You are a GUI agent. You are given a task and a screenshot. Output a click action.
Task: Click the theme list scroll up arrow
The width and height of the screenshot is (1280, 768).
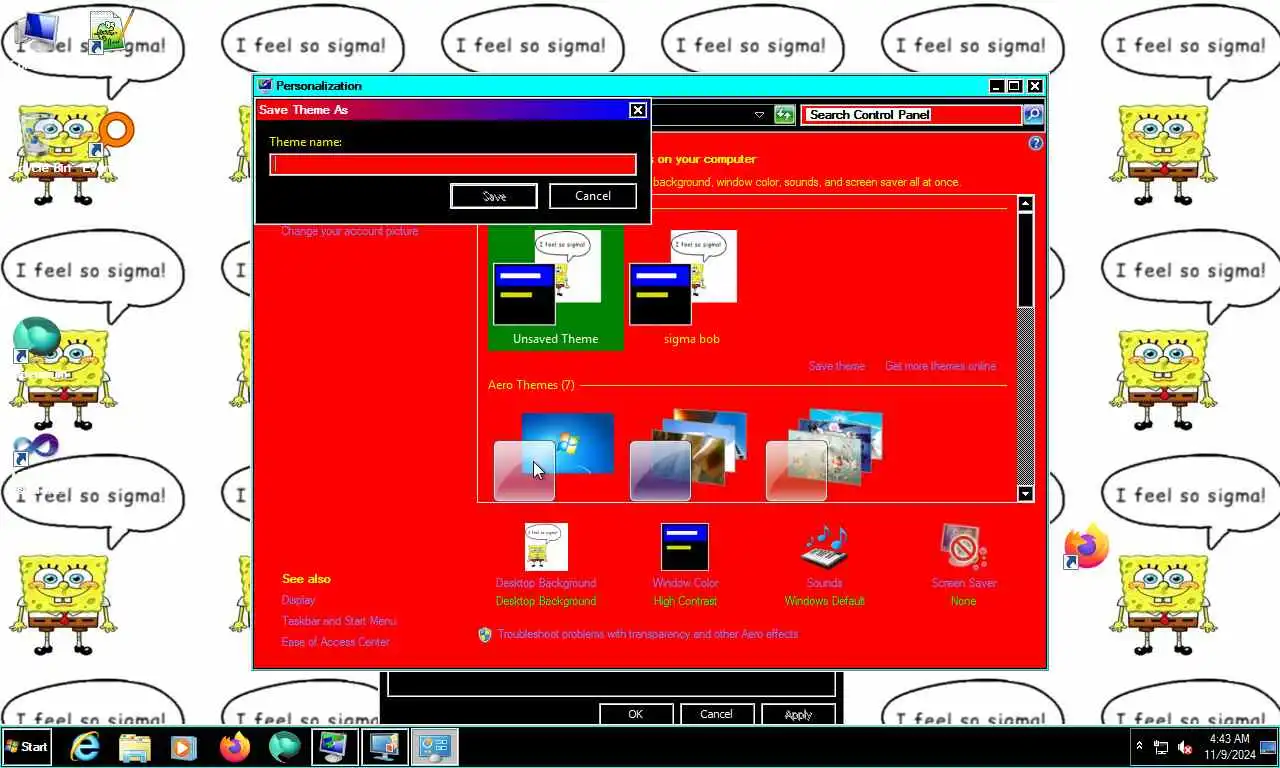1025,204
